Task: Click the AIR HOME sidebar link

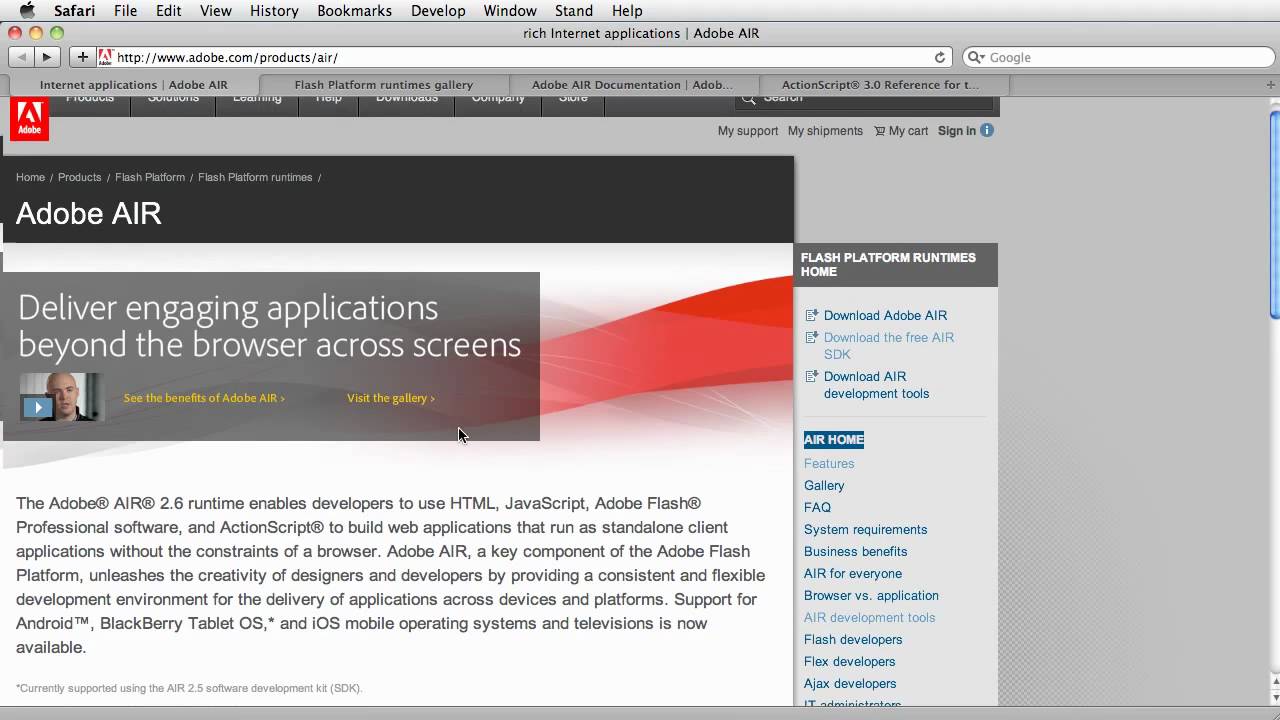Action: coord(834,440)
